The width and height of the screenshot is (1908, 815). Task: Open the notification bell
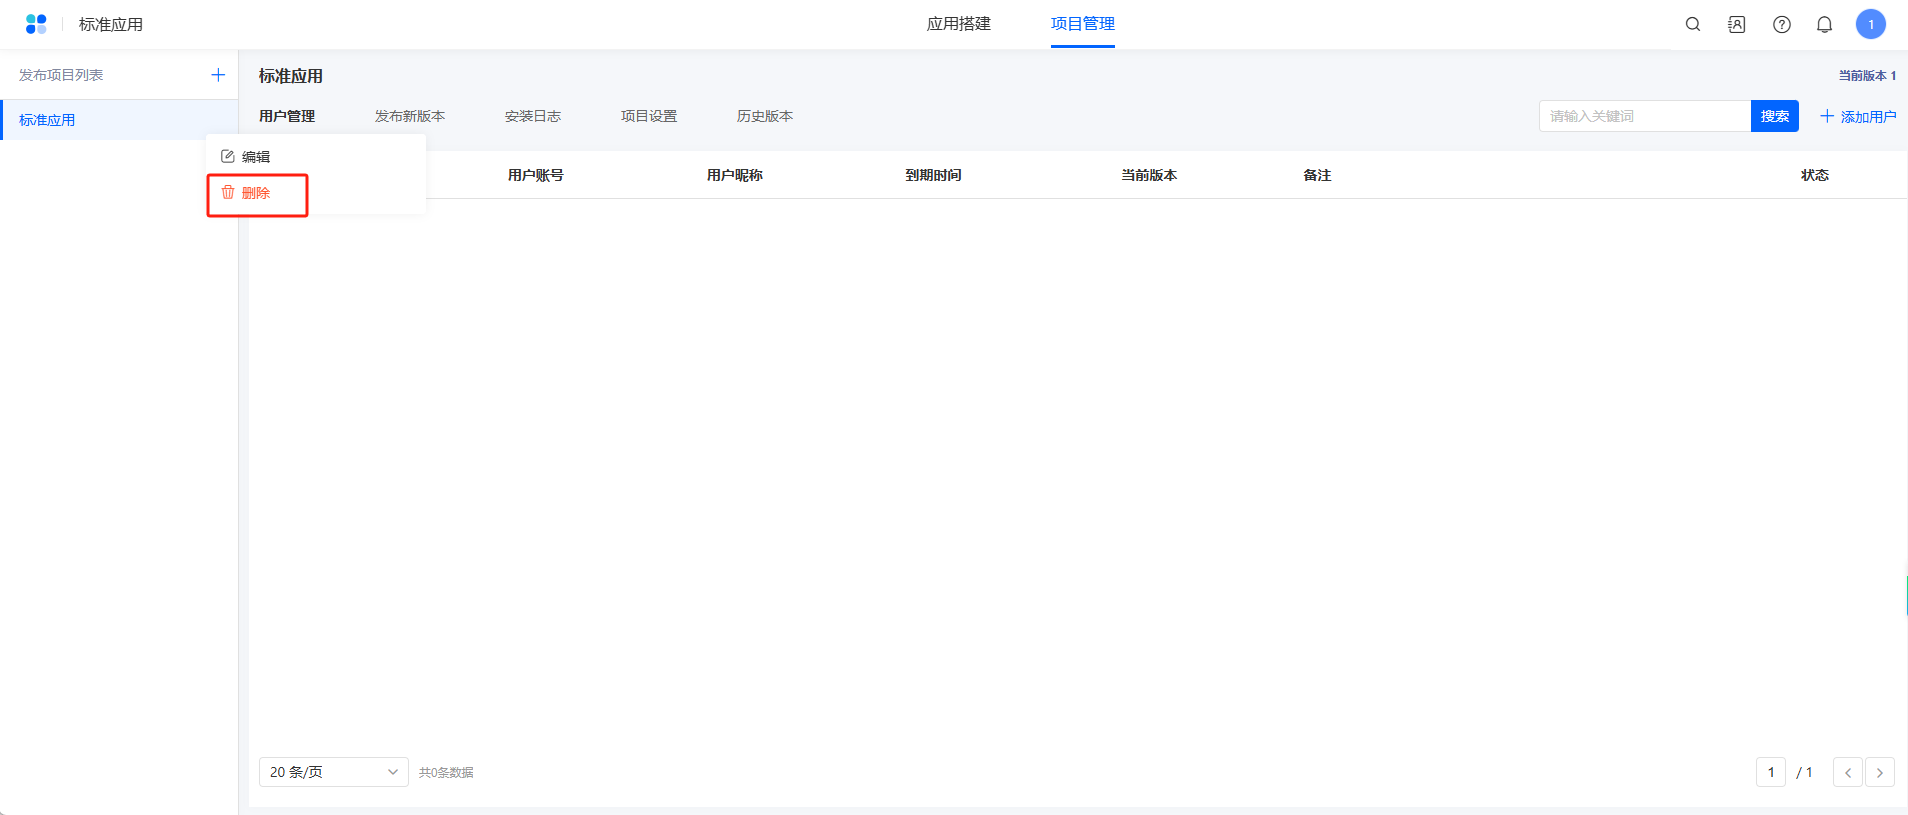click(1825, 24)
